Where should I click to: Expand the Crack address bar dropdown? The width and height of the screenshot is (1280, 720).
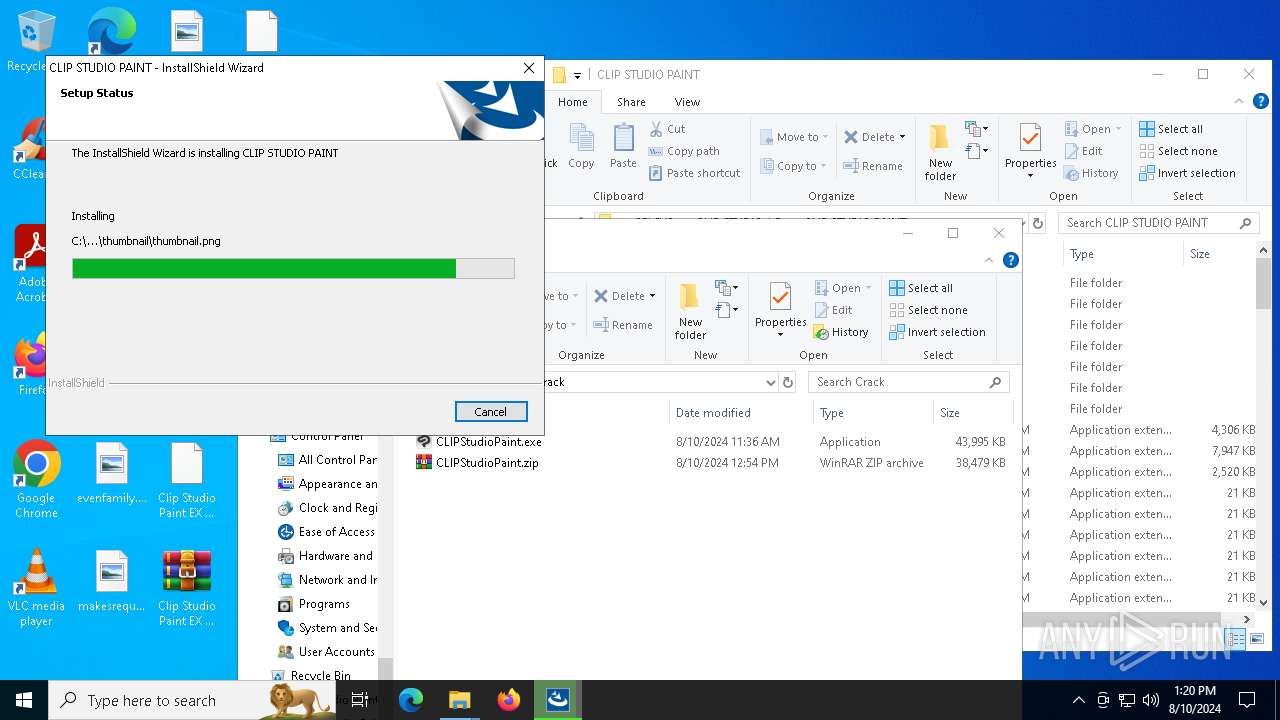pos(770,382)
